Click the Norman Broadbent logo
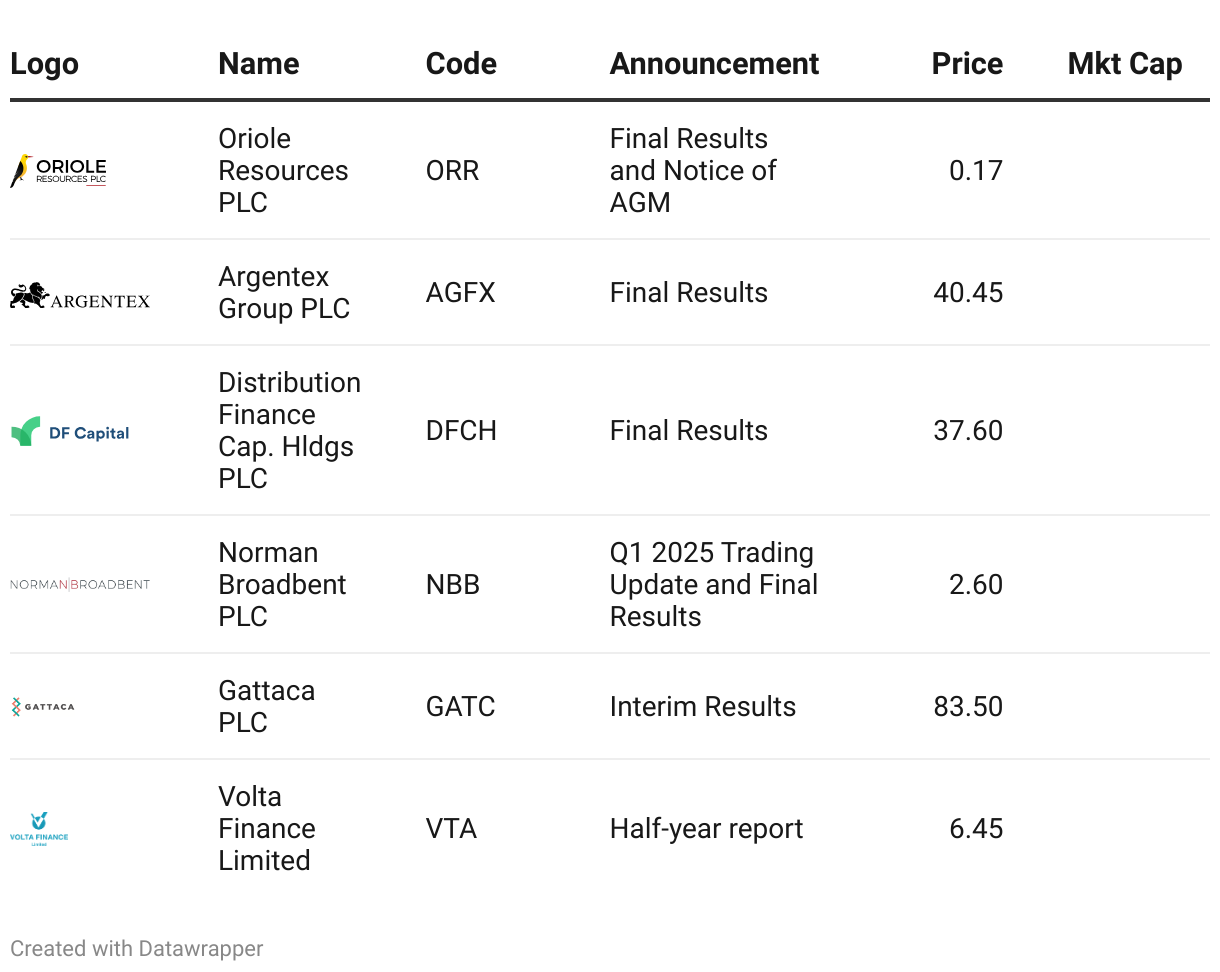The image size is (1220, 972). 80,585
